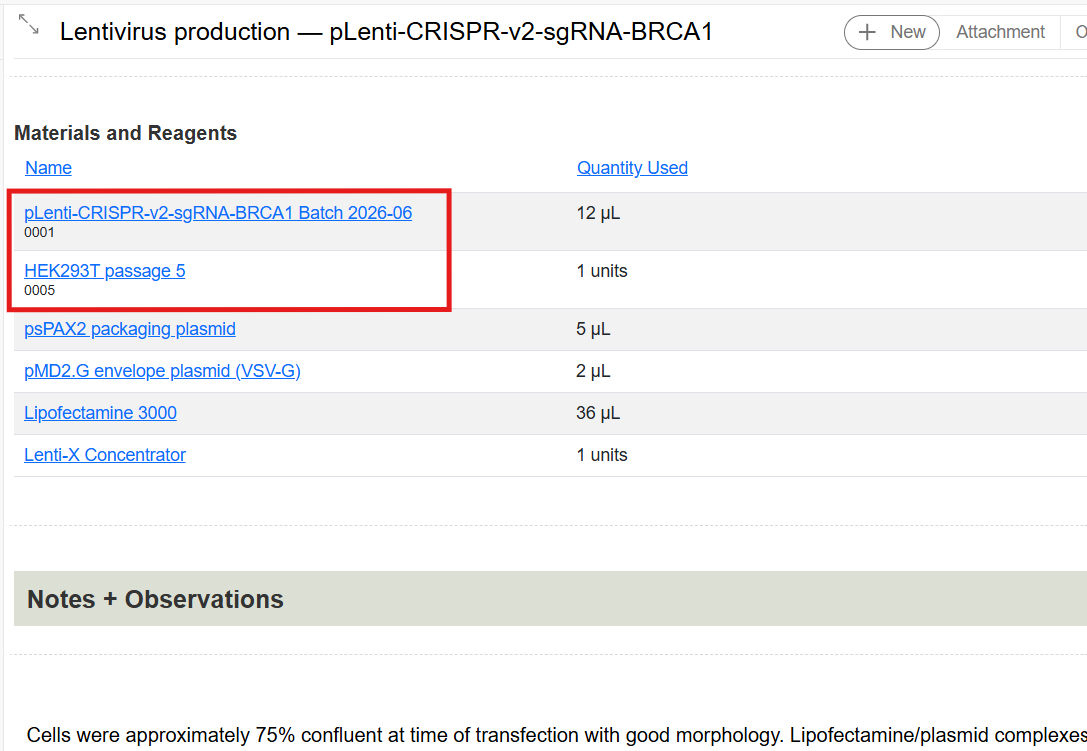The height and width of the screenshot is (751, 1087).
Task: Sort by the Name column header
Action: (48, 168)
